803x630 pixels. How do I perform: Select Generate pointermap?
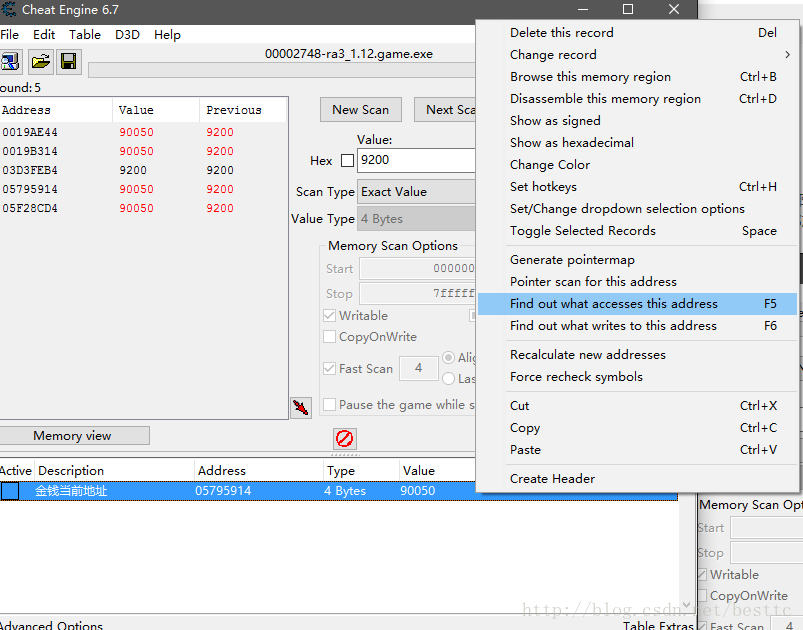(x=637, y=260)
